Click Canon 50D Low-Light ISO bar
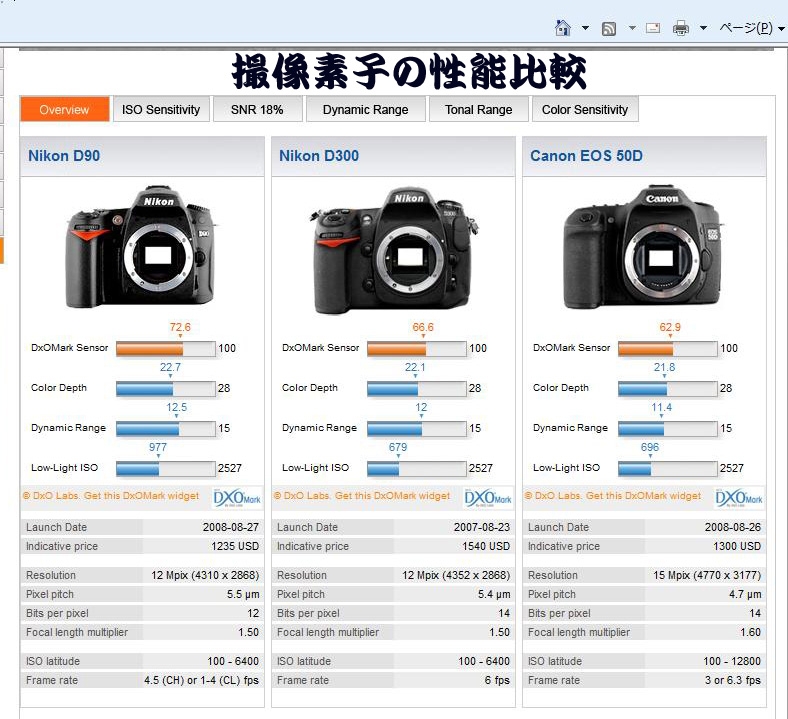This screenshot has width=788, height=719. pyautogui.click(x=667, y=469)
